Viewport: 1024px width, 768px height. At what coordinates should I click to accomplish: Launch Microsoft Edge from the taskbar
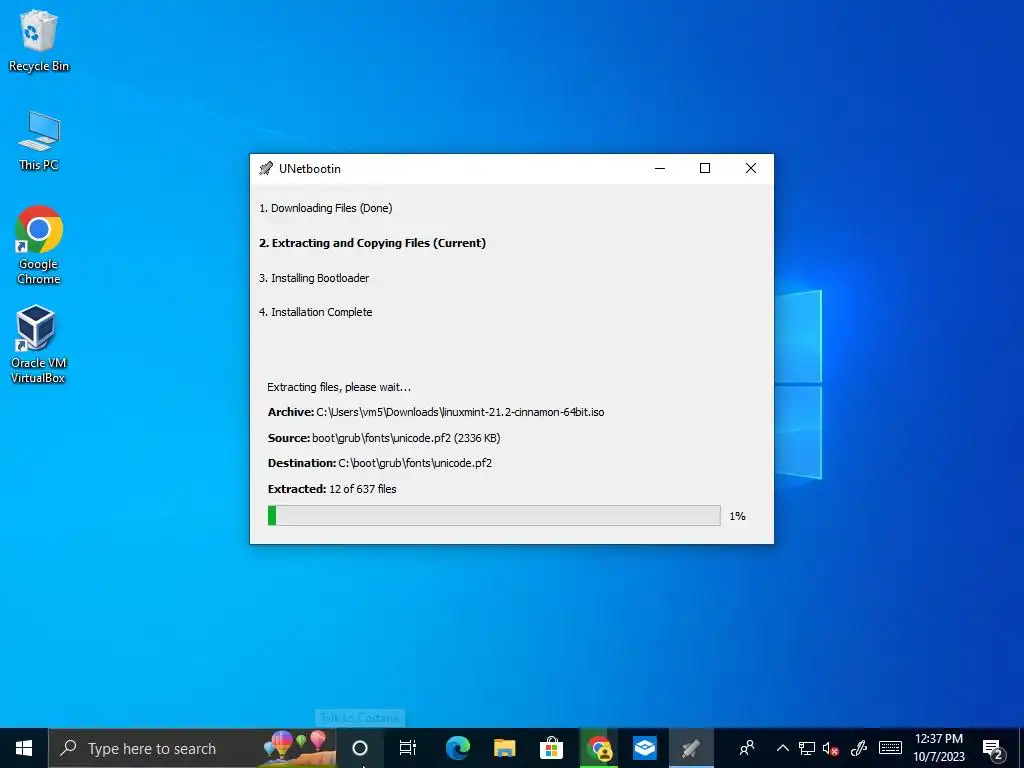[x=457, y=748]
